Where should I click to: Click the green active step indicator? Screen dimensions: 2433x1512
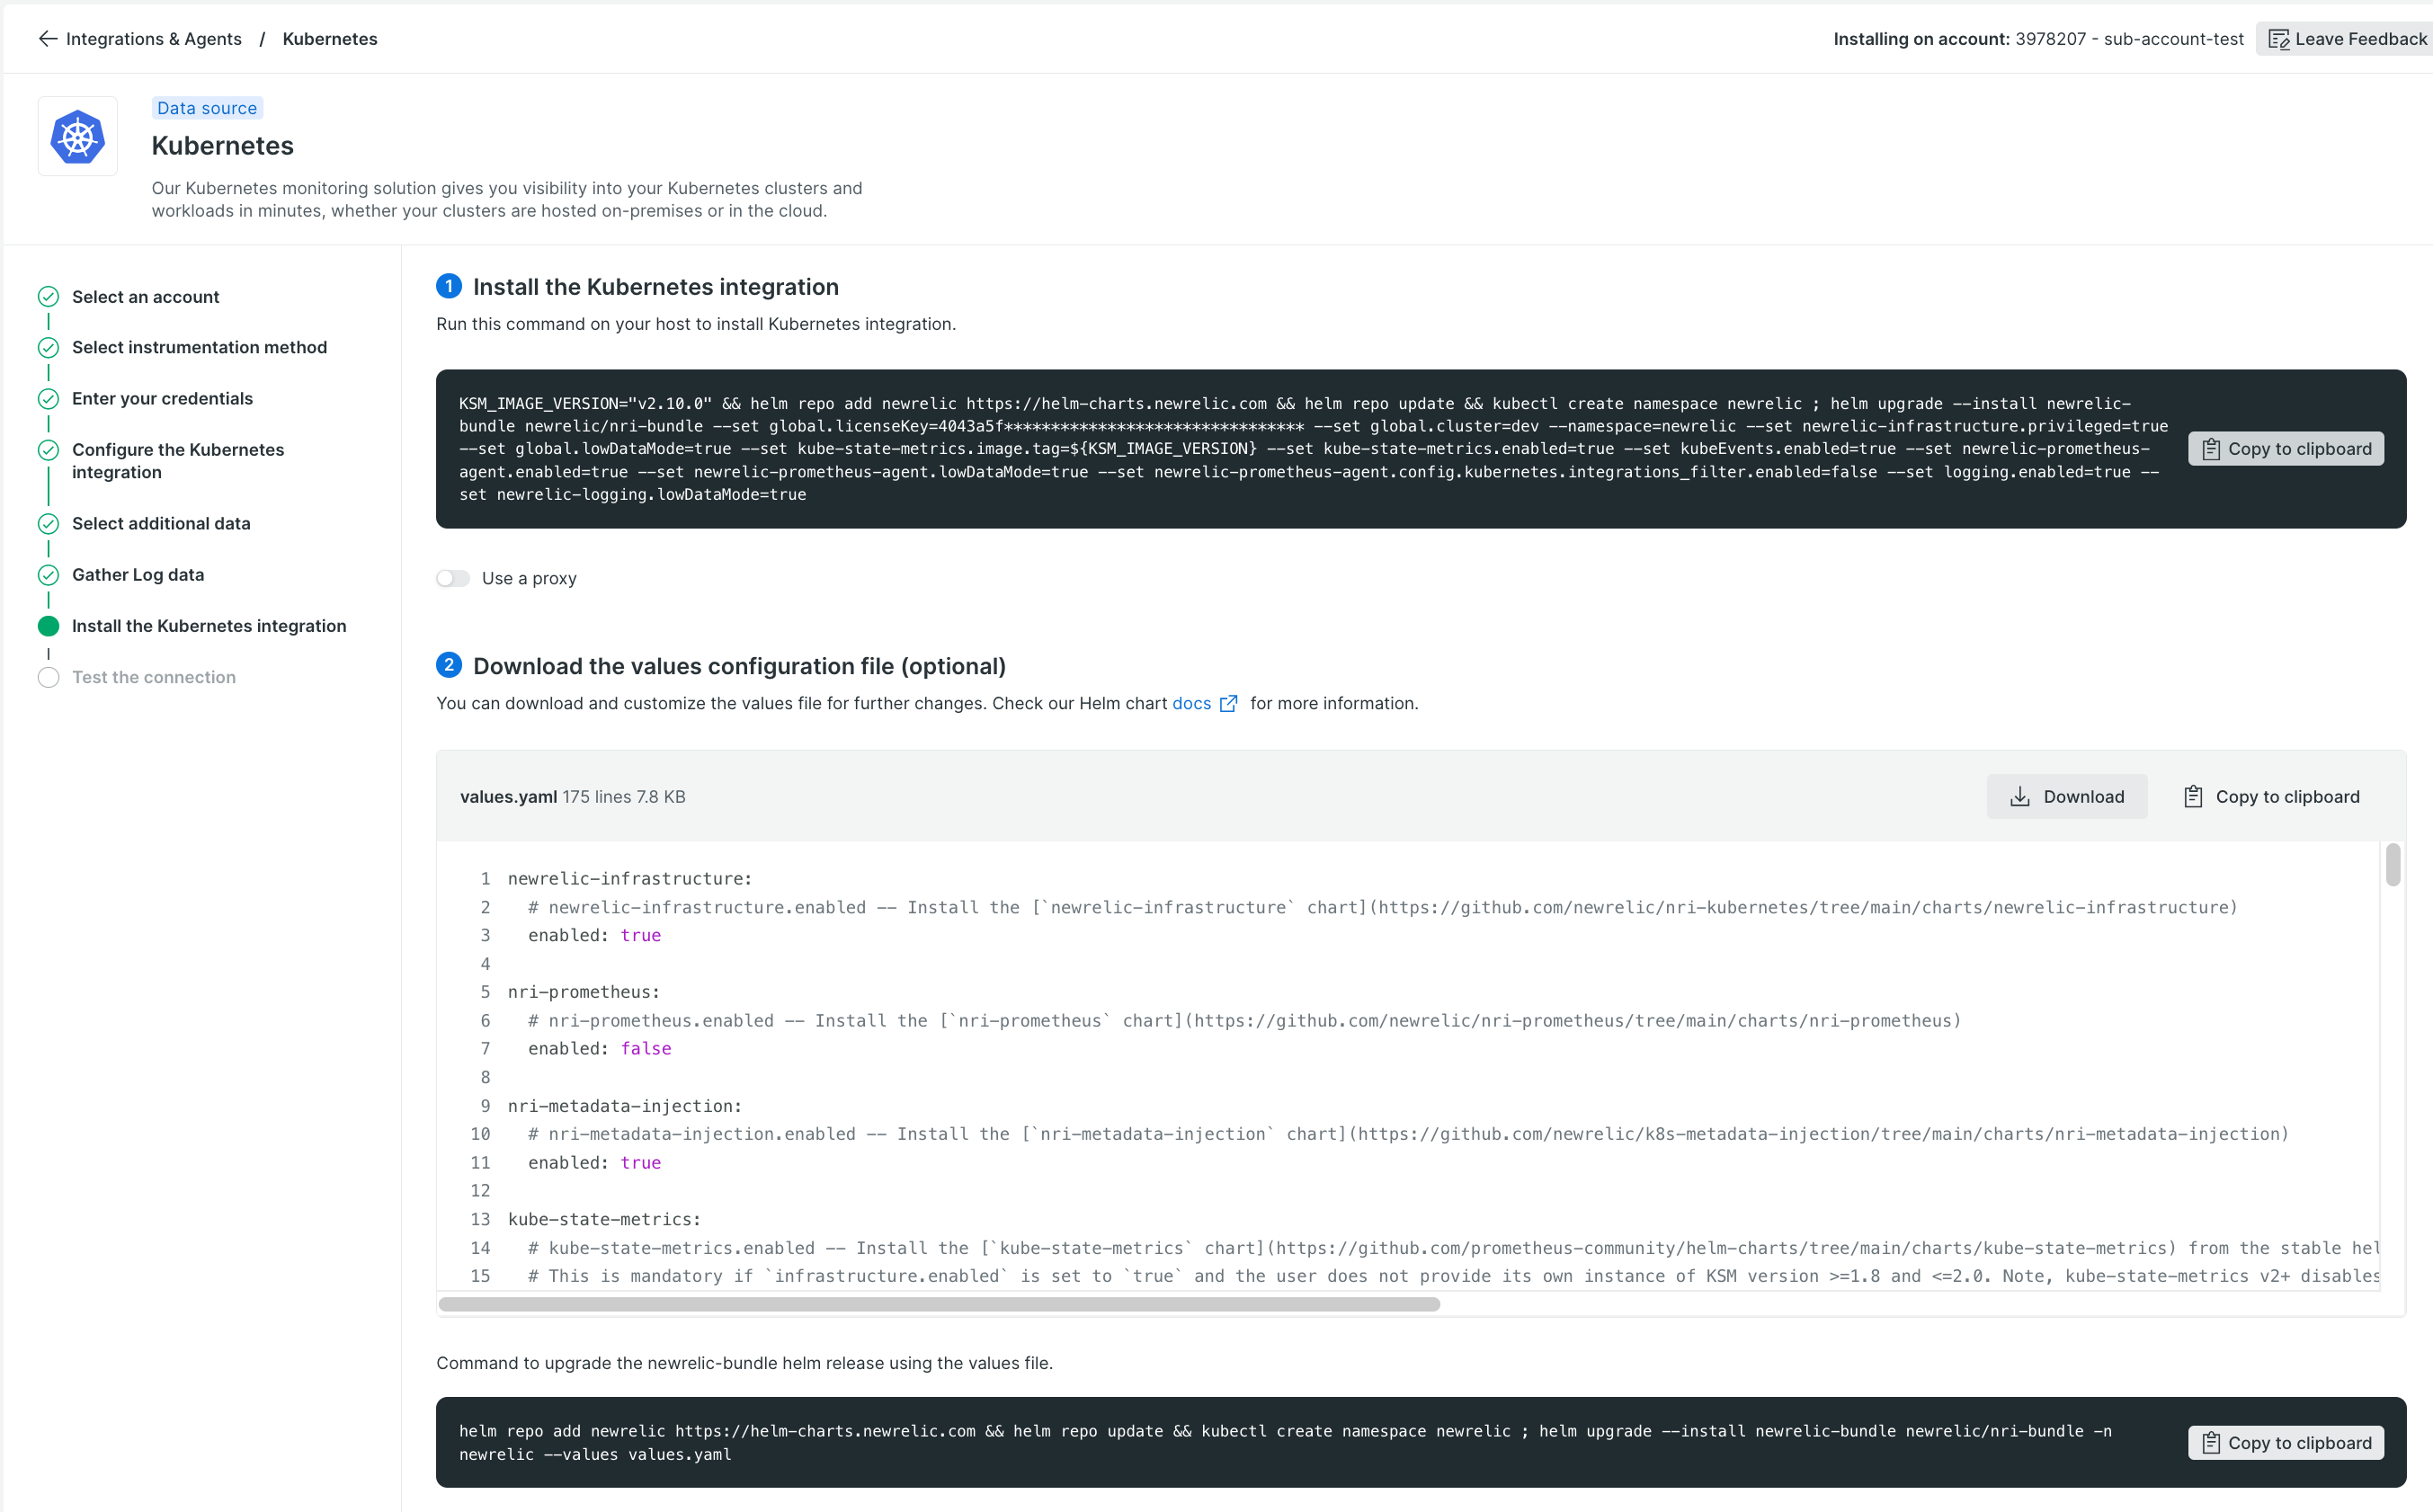(48, 626)
